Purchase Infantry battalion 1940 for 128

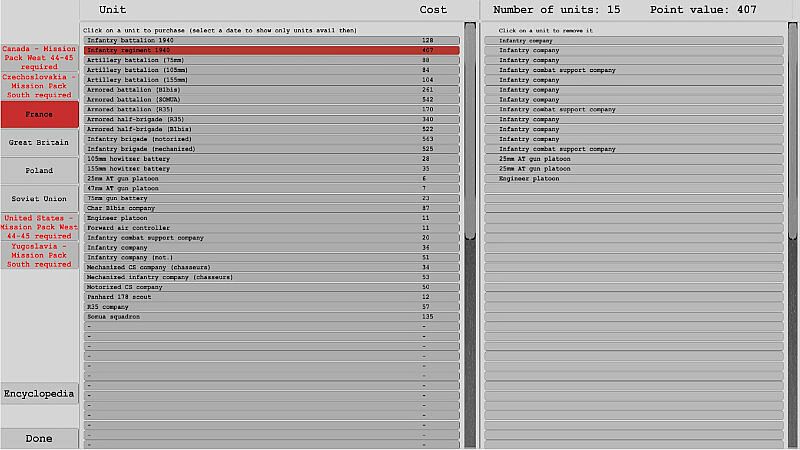point(271,40)
